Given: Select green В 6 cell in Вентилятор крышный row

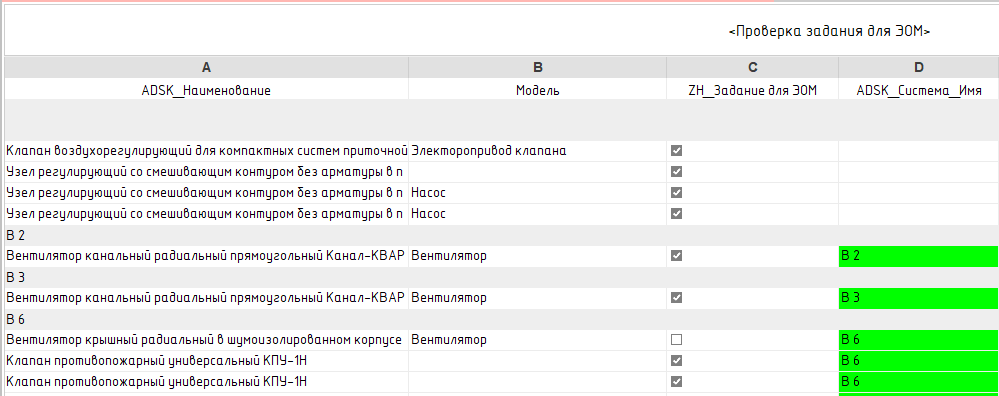Looking at the screenshot, I should [919, 340].
